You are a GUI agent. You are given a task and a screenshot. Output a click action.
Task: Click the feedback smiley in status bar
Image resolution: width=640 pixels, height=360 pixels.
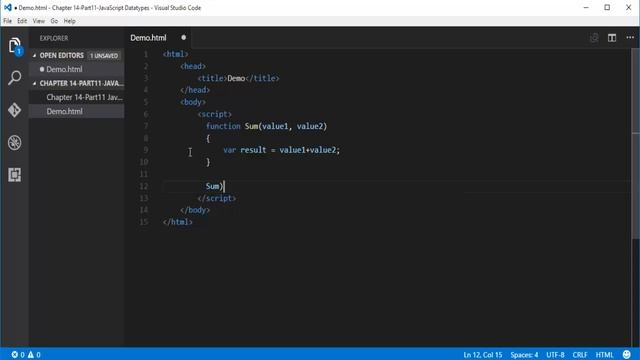point(627,354)
